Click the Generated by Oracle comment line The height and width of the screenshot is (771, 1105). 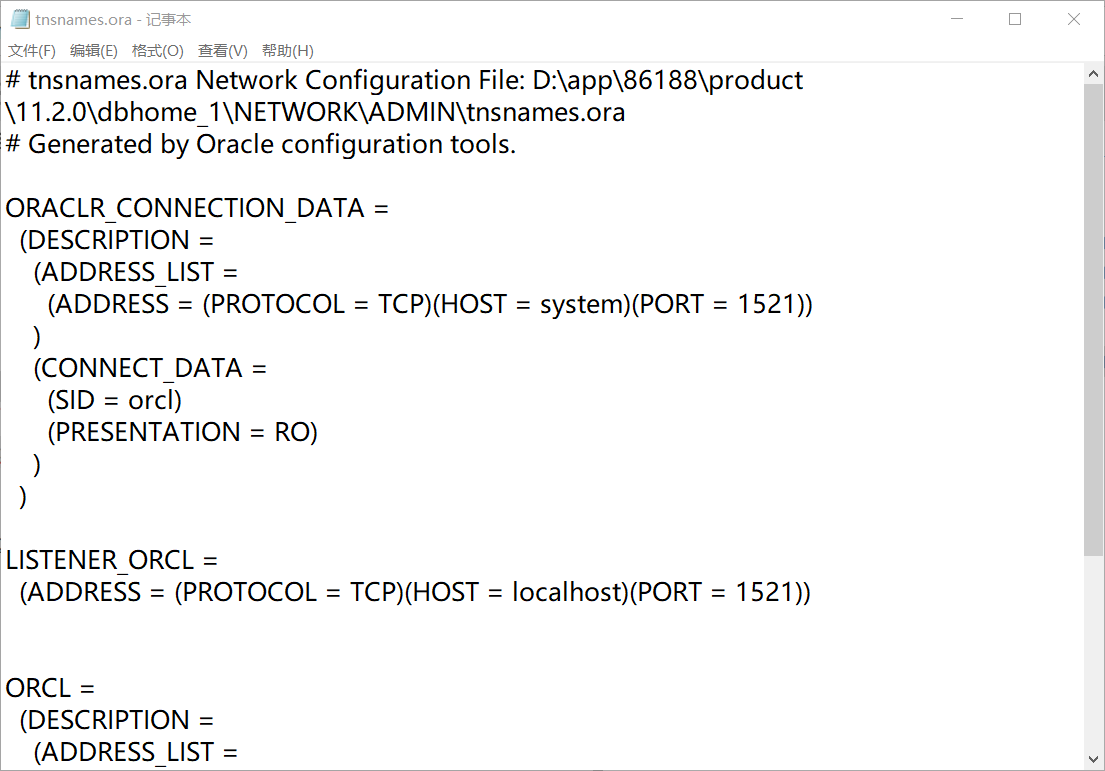260,144
